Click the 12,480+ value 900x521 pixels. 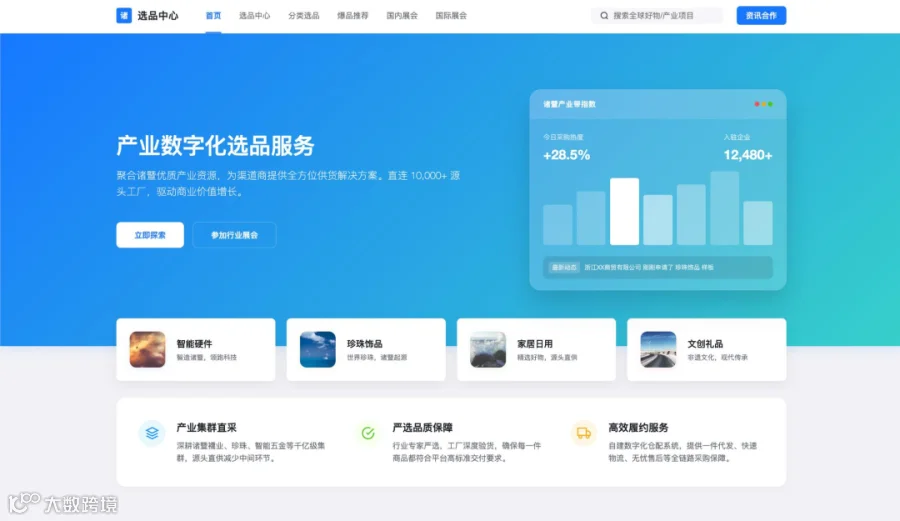(x=748, y=155)
